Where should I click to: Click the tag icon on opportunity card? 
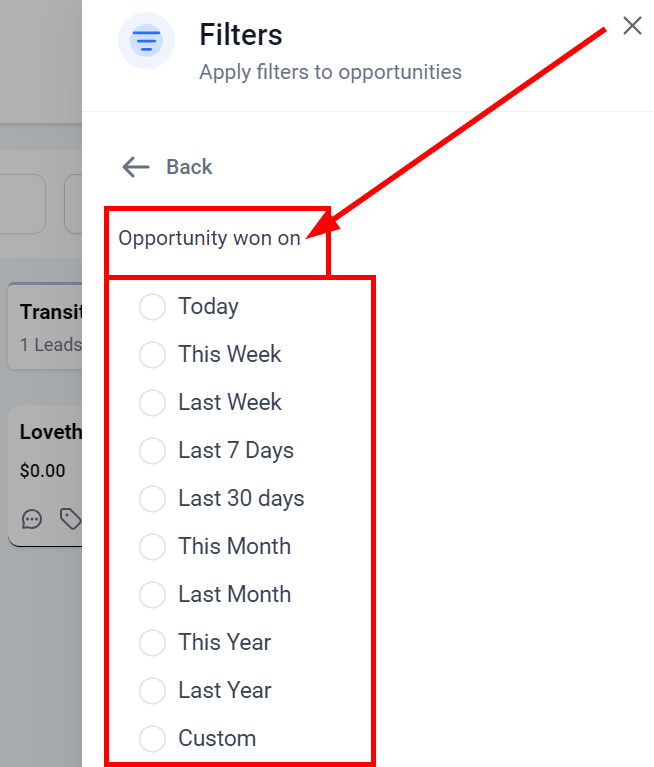point(69,519)
